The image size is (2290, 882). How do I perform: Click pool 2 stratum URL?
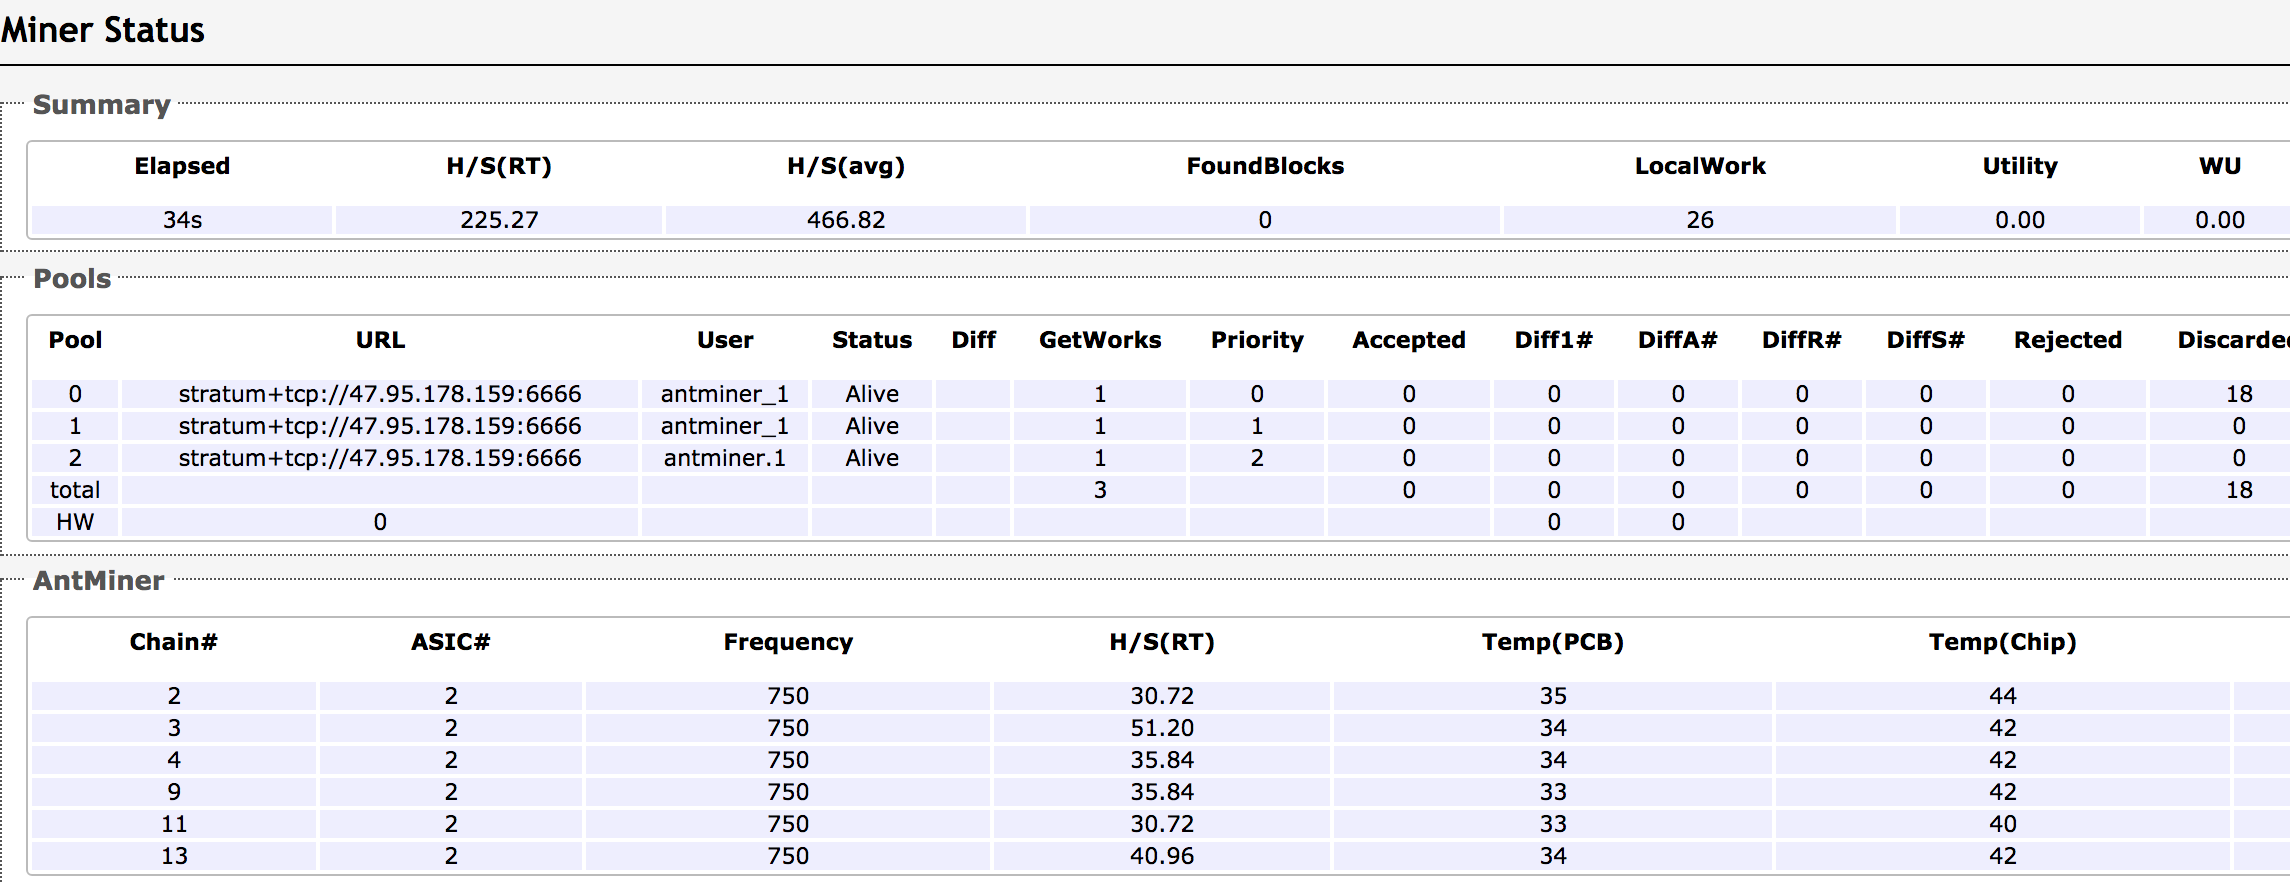tap(380, 458)
